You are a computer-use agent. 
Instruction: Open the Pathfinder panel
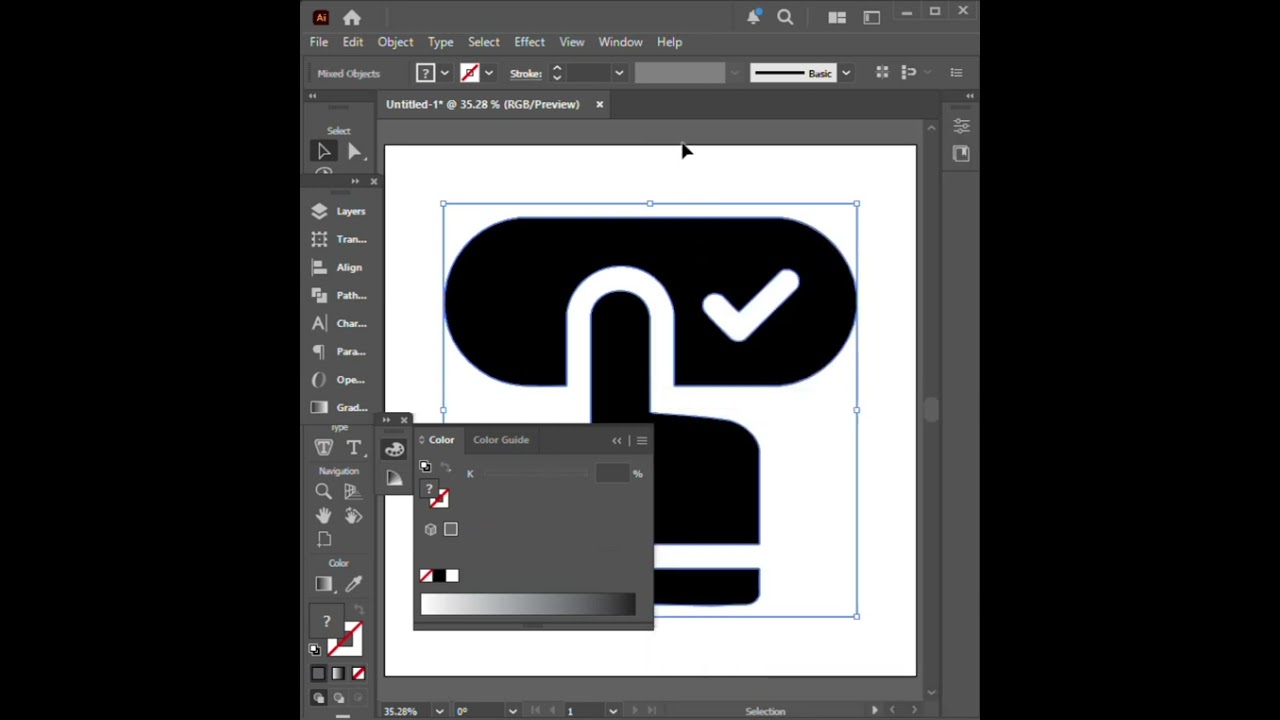pyautogui.click(x=339, y=295)
